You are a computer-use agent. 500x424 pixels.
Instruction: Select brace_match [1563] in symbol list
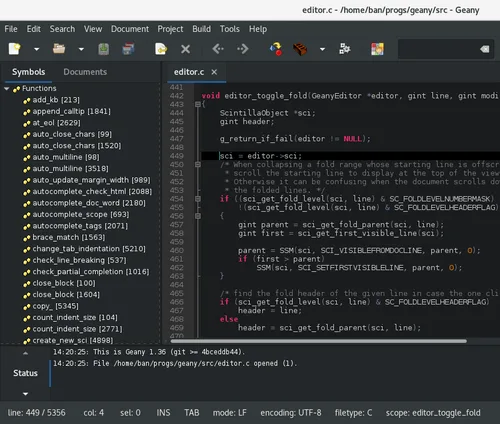tap(69, 237)
